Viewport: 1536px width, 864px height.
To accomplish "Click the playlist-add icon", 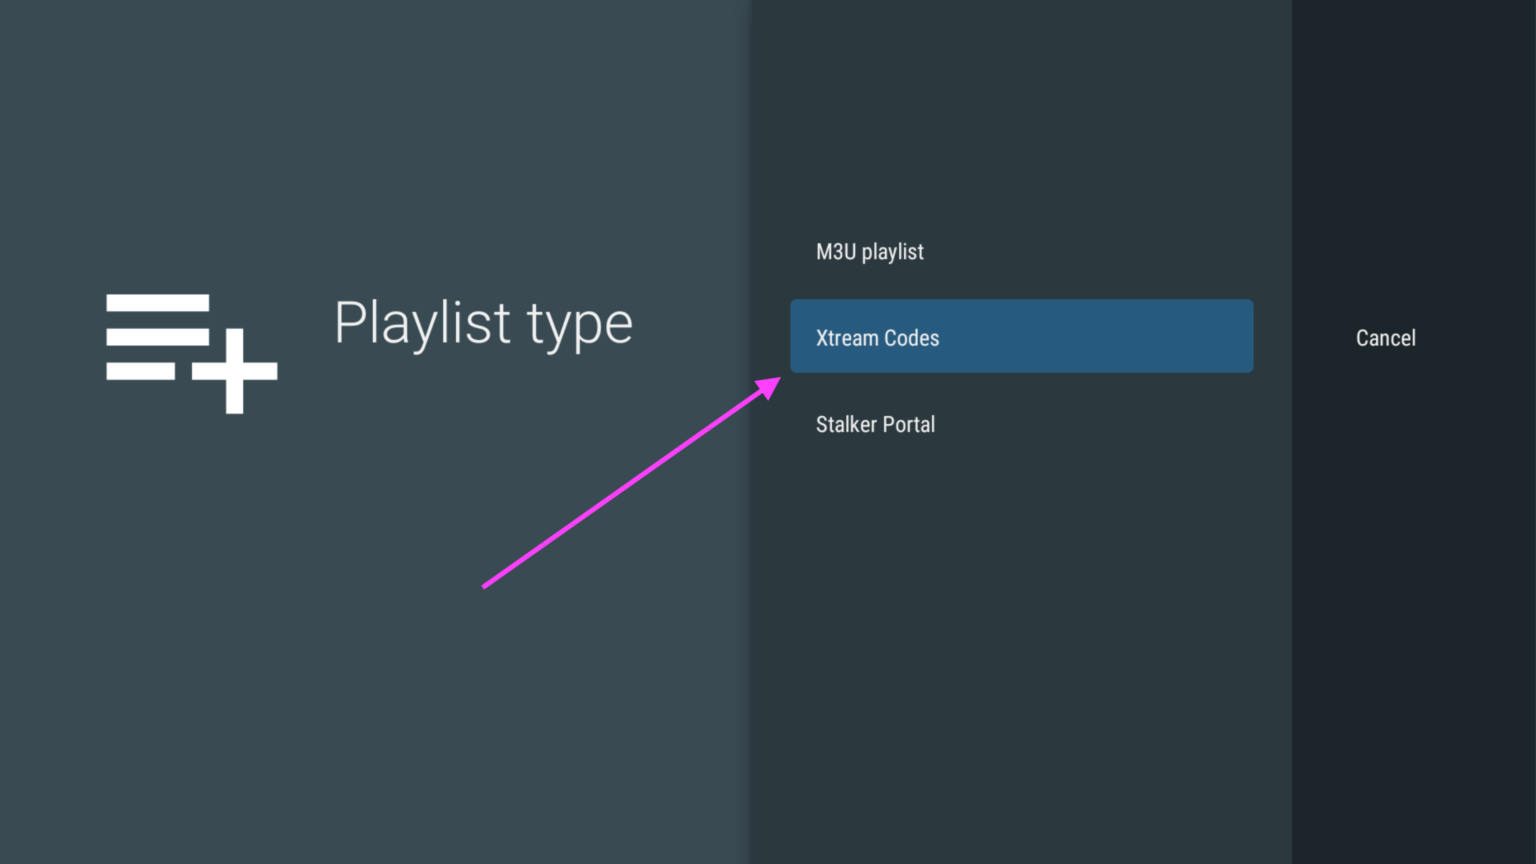I will (190, 352).
